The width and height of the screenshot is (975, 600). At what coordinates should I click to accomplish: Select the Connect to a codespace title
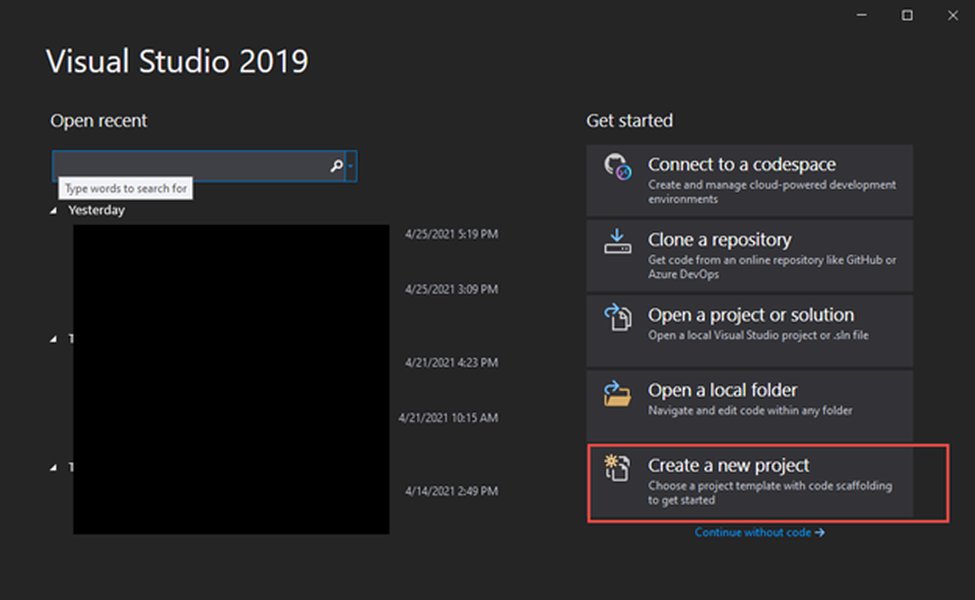pyautogui.click(x=741, y=164)
